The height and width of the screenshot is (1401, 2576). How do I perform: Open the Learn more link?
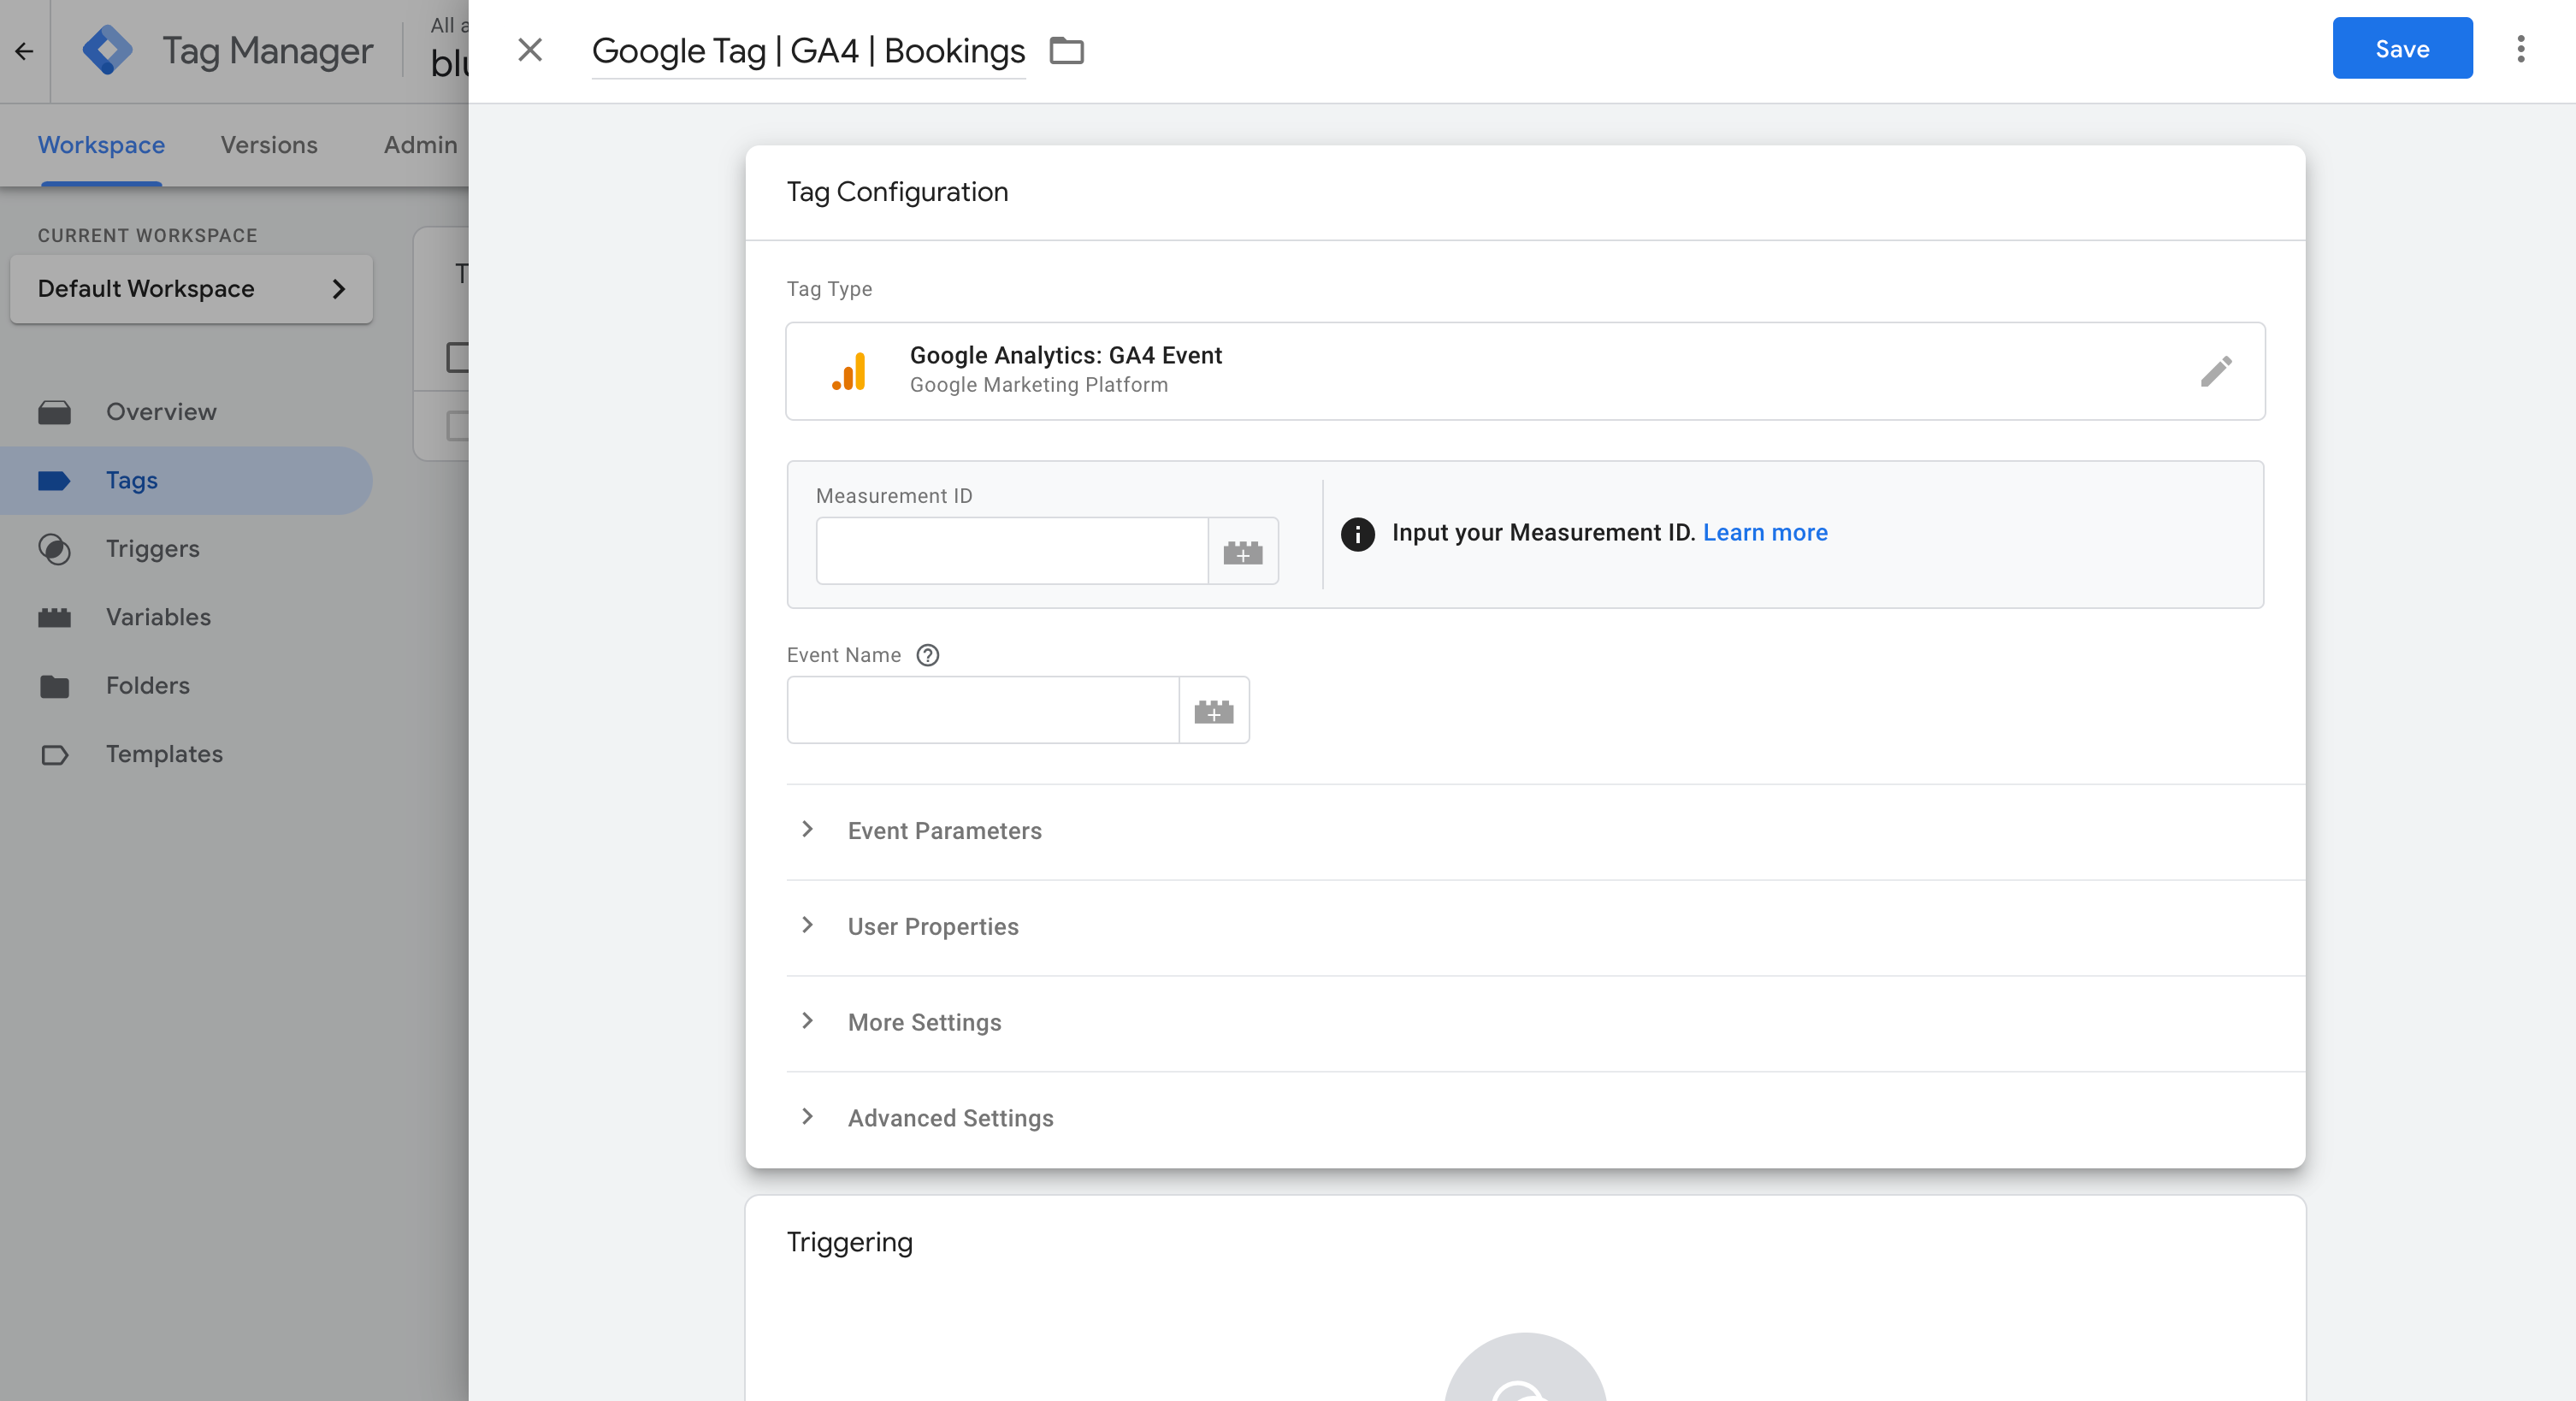[1765, 533]
